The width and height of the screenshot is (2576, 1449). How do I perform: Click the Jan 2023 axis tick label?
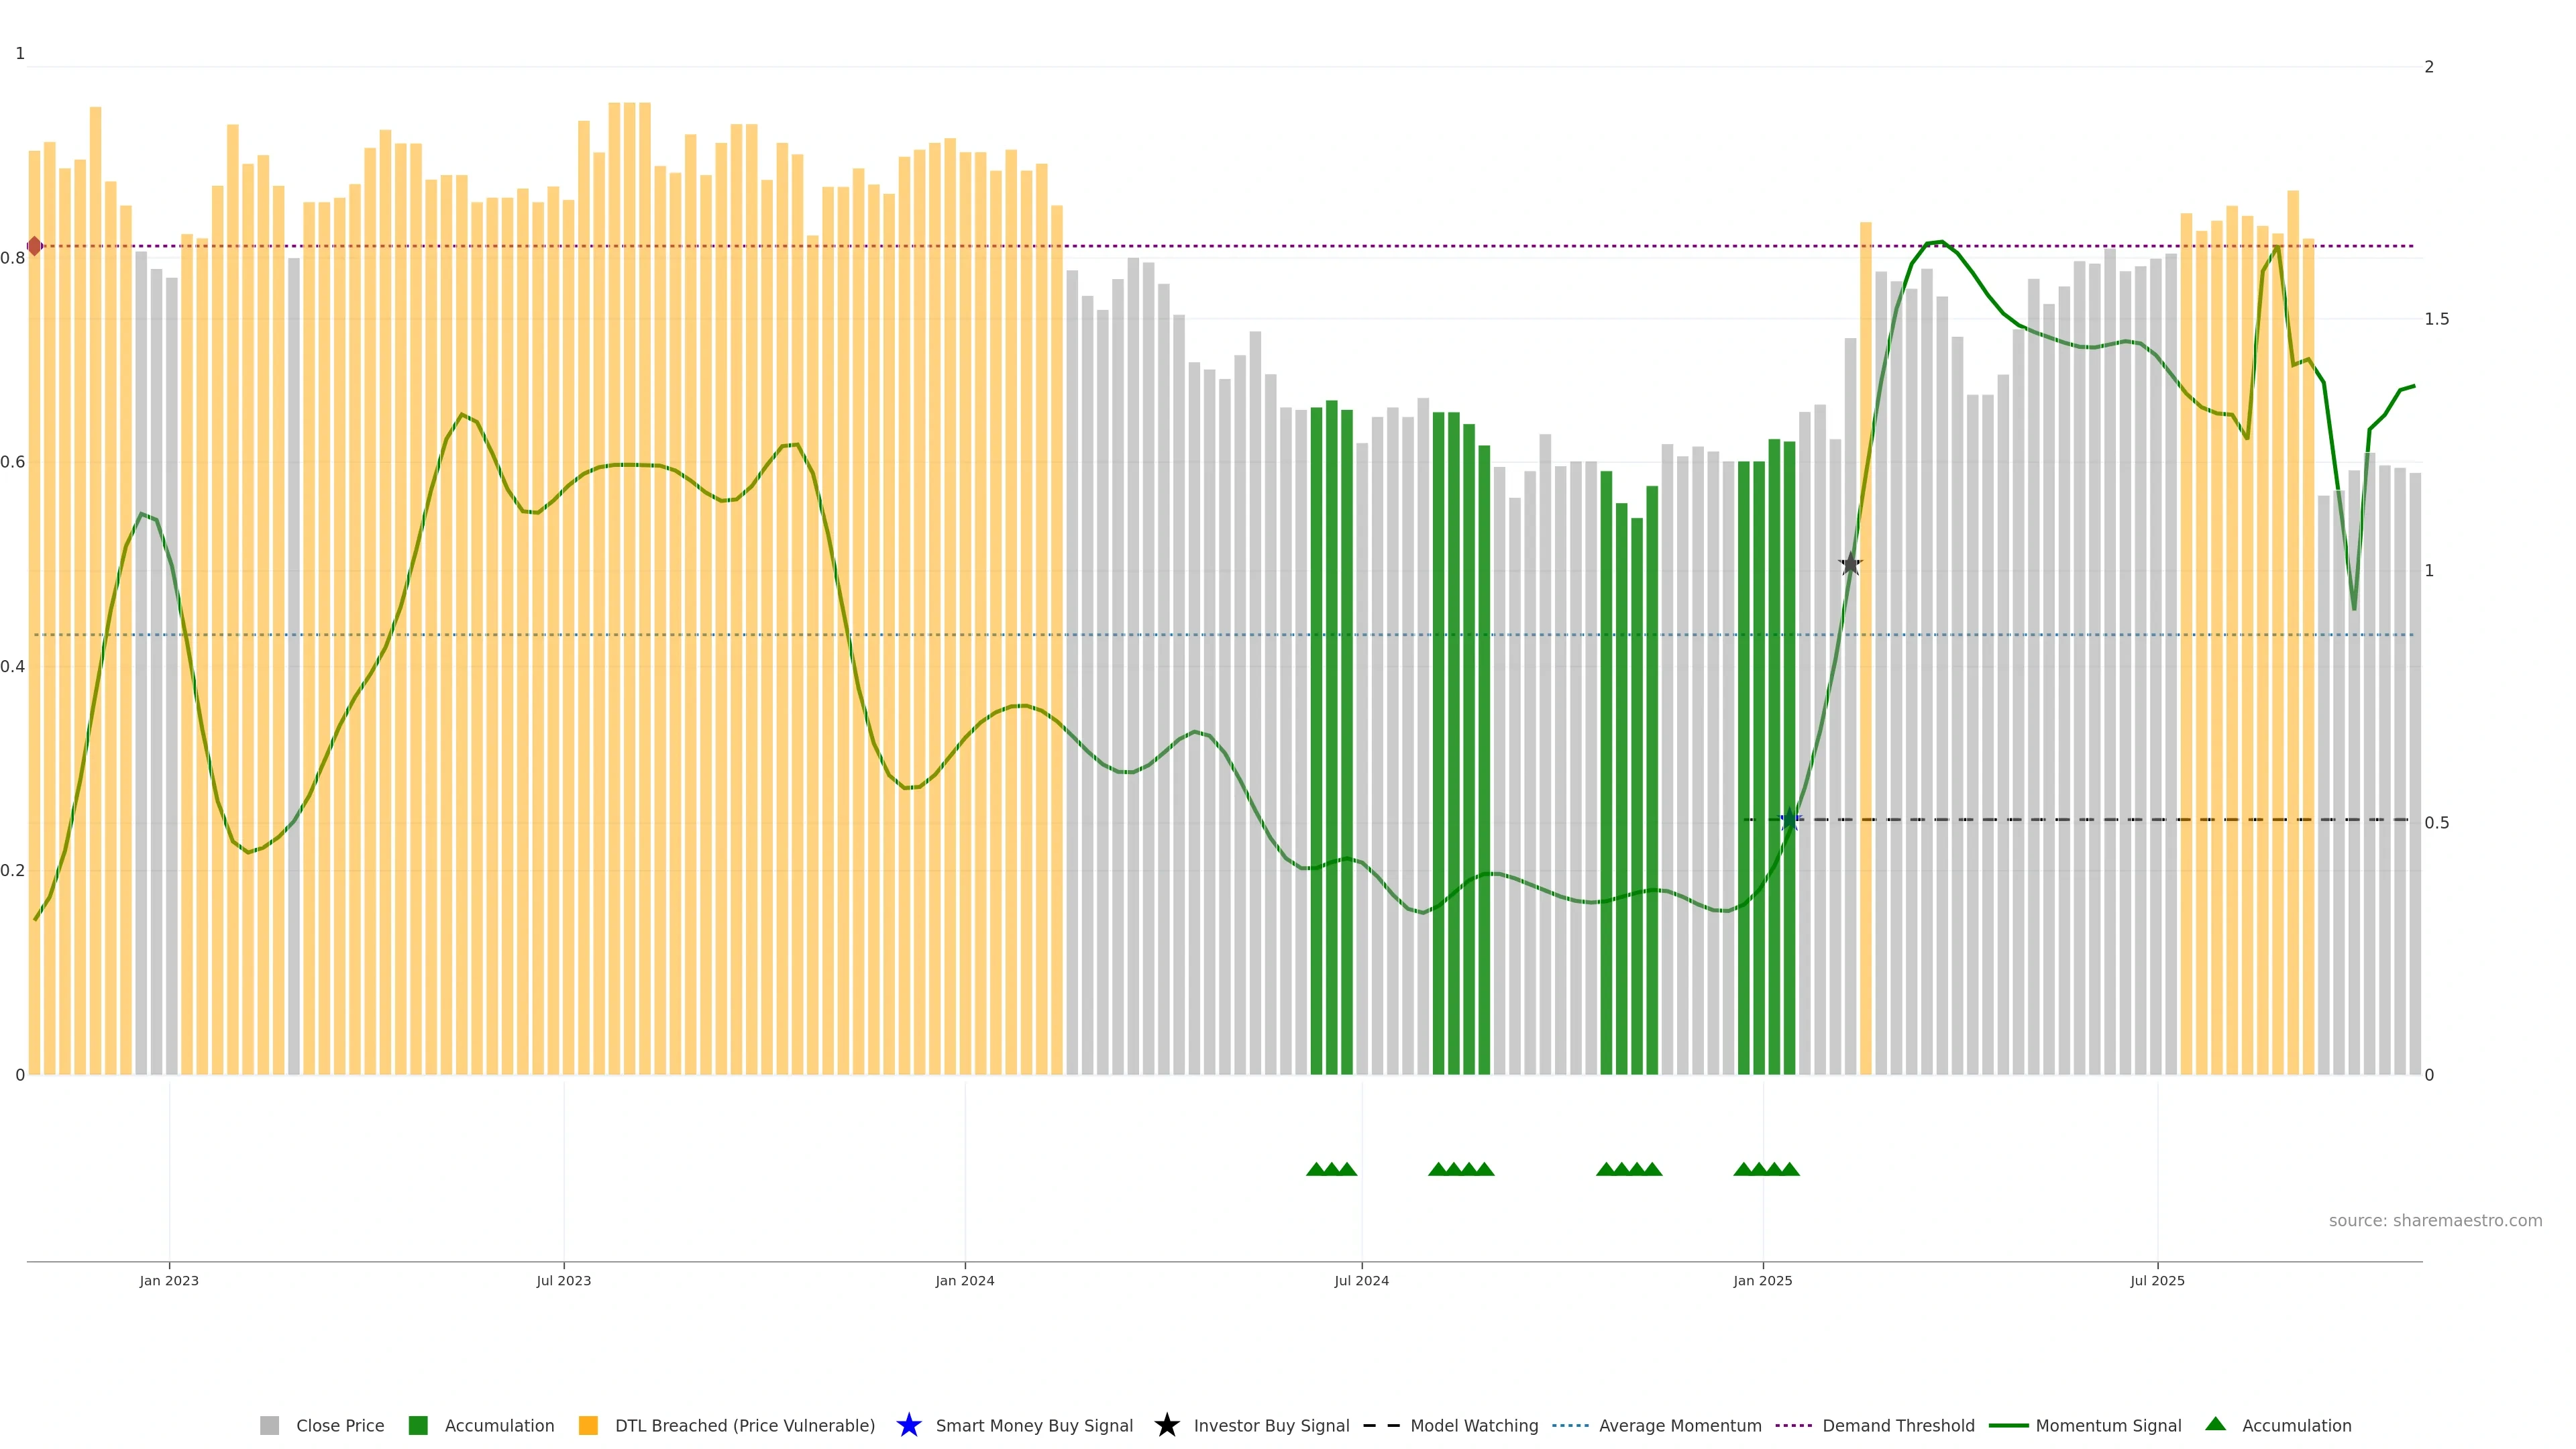169,1280
